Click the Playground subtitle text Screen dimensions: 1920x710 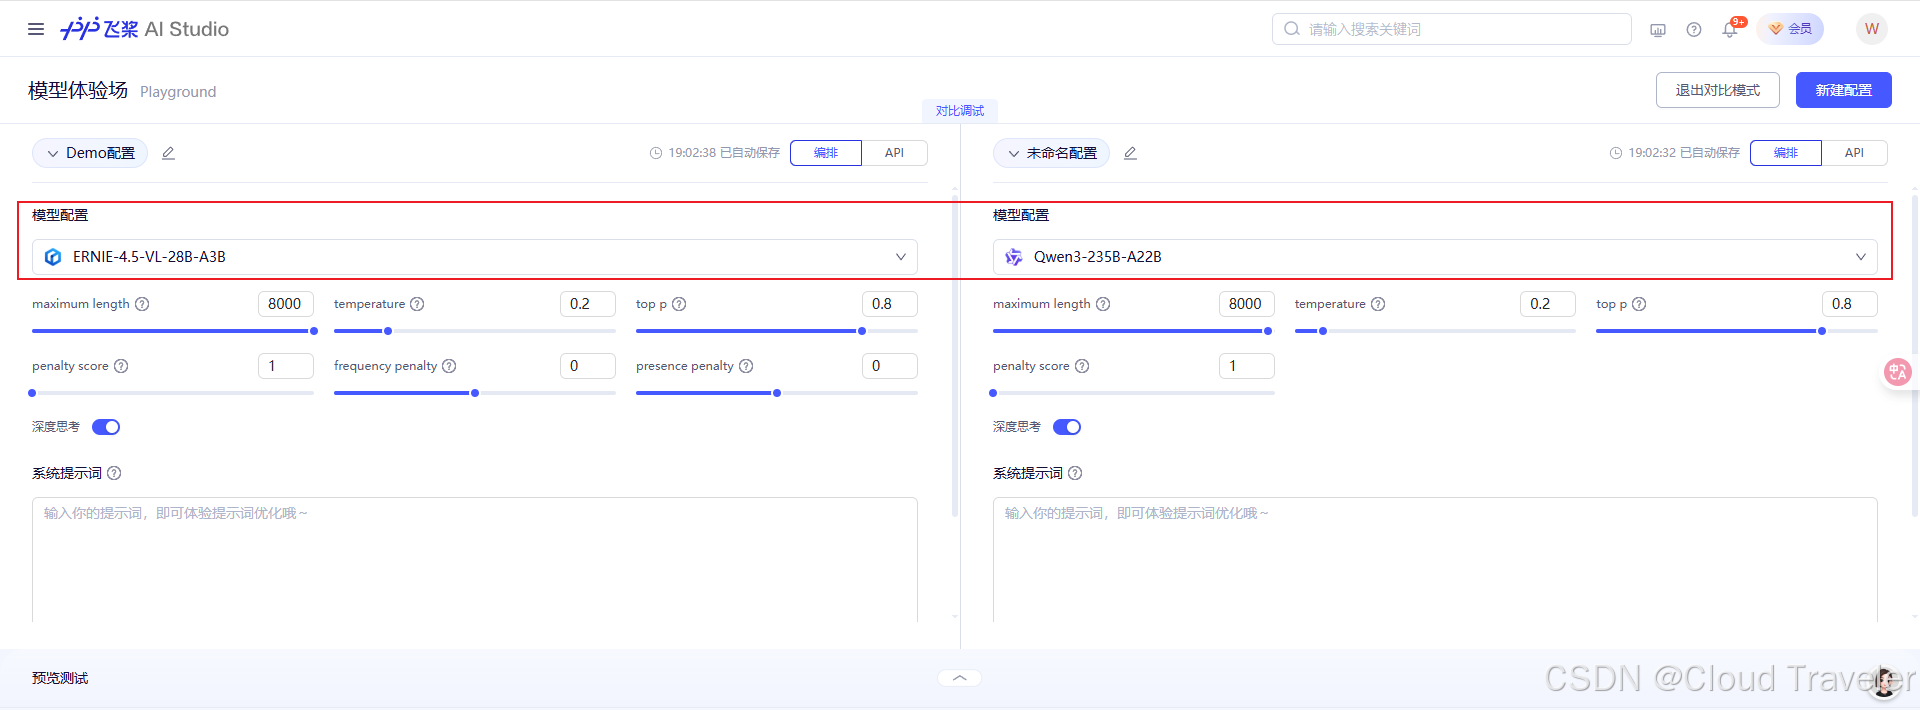(178, 92)
